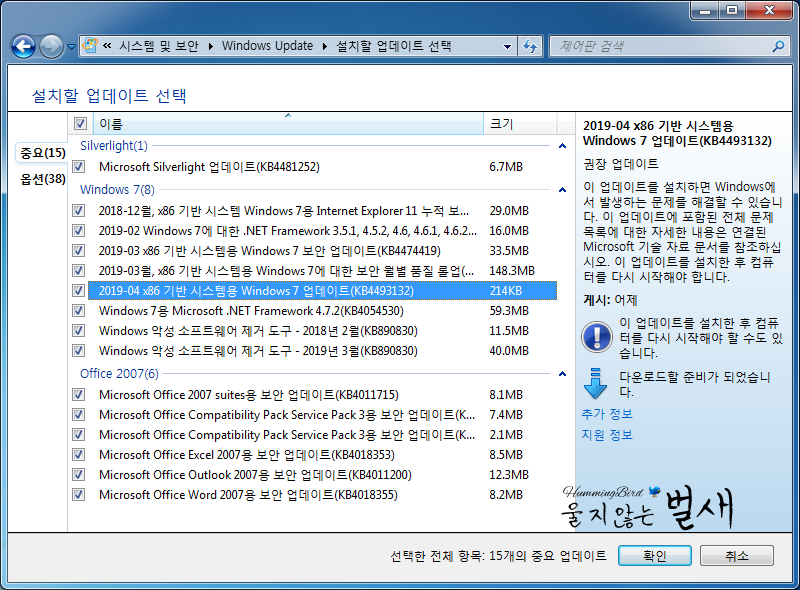Click the Windows Update breadcrumb

pos(267,46)
